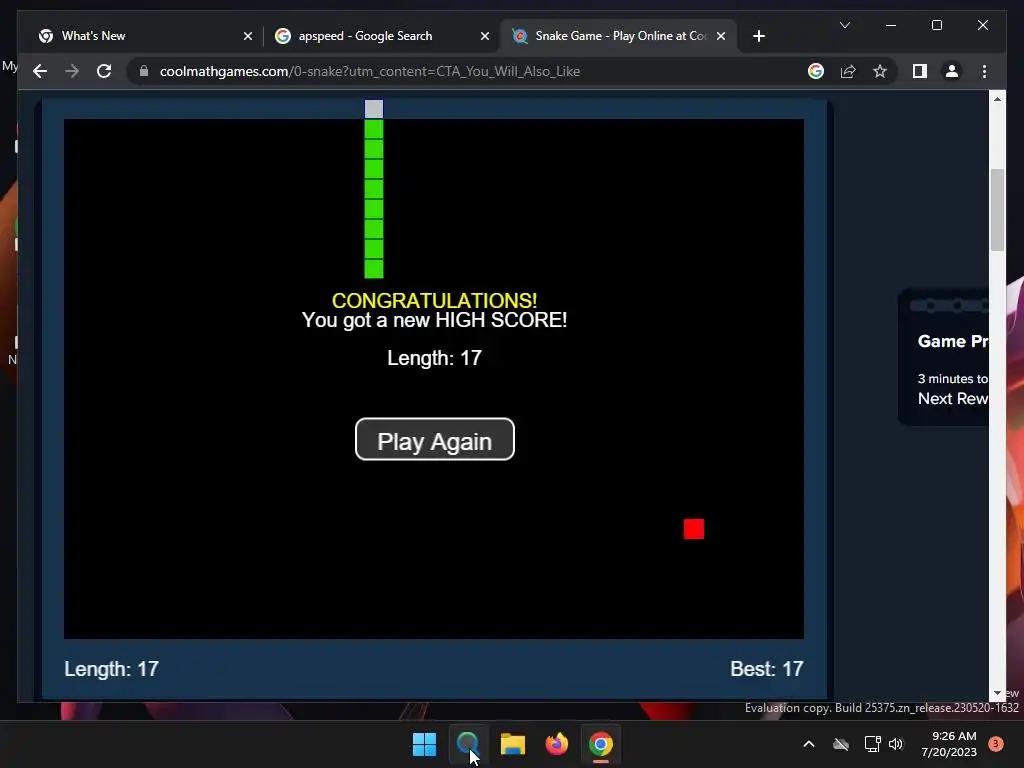This screenshot has height=768, width=1024.
Task: Click the 'You got a new HIGH SCORE!' text
Action: pyautogui.click(x=434, y=320)
